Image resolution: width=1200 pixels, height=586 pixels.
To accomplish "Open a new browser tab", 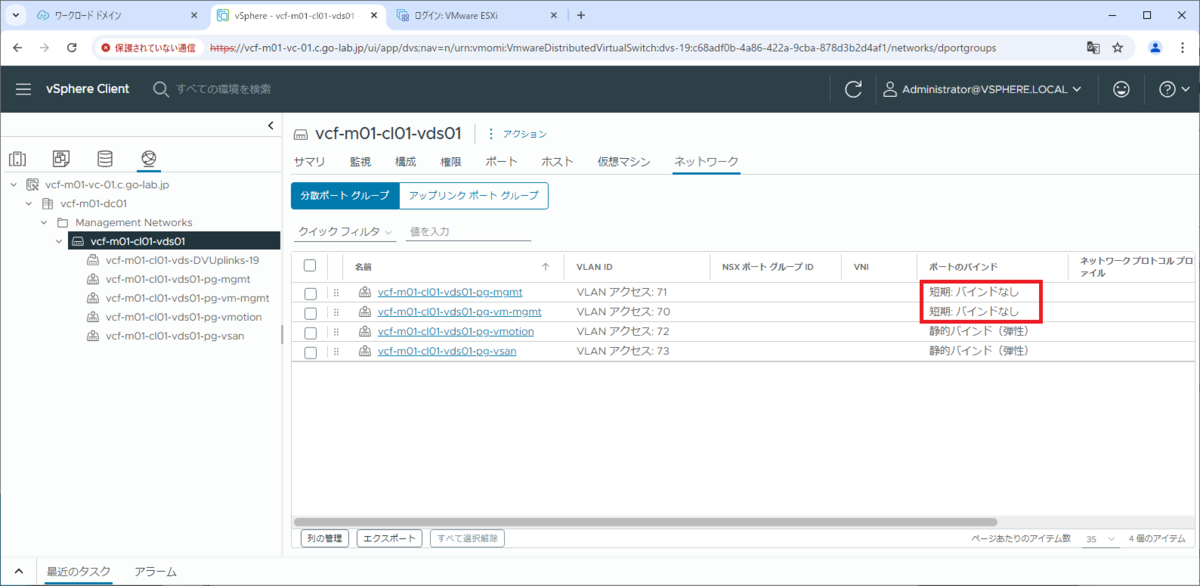I will click(581, 15).
